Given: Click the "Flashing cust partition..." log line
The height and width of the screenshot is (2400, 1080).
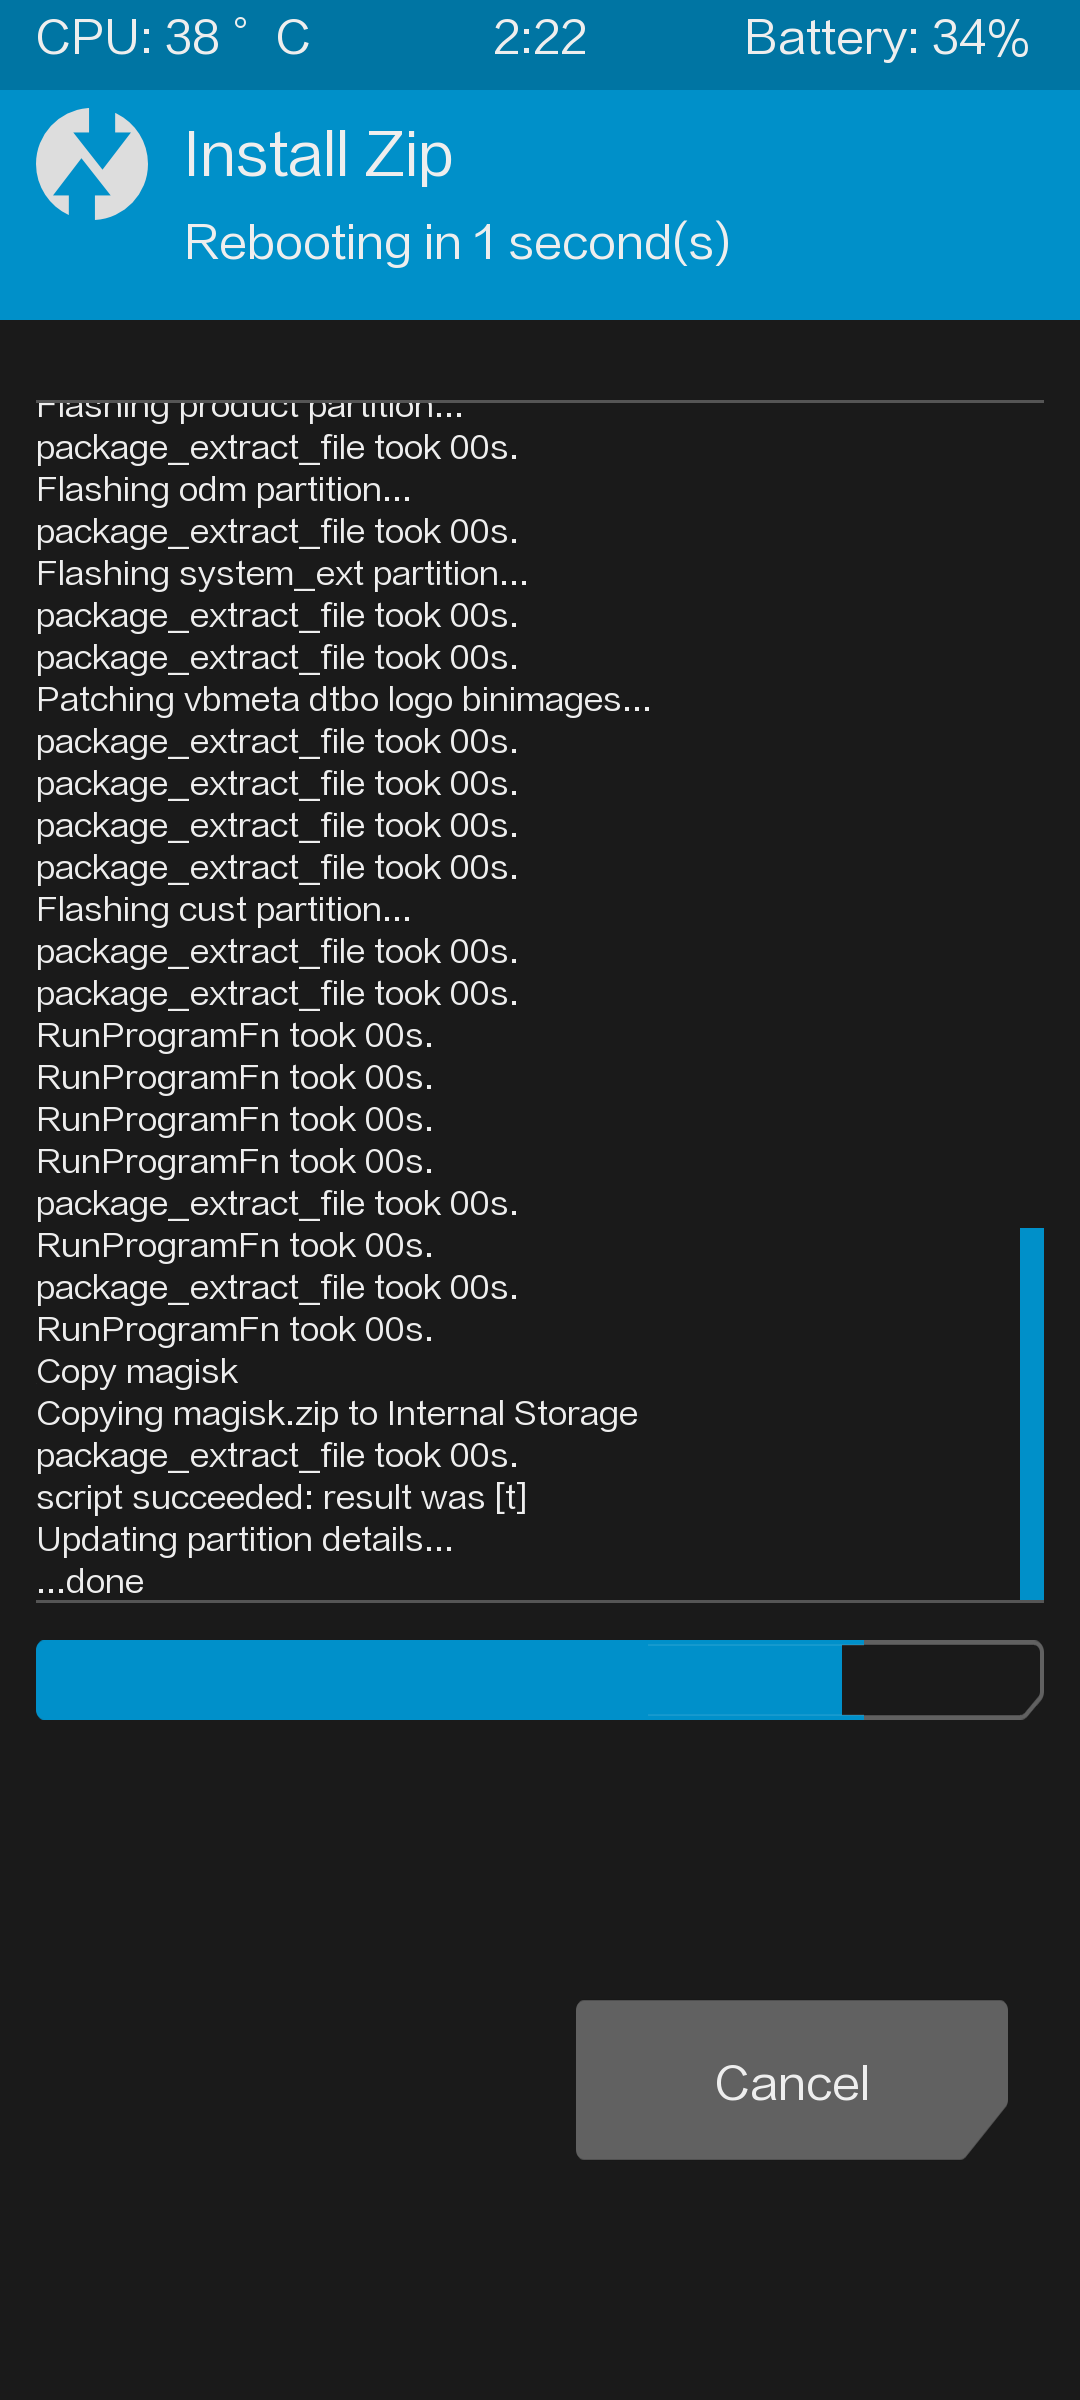Looking at the screenshot, I should click(224, 910).
